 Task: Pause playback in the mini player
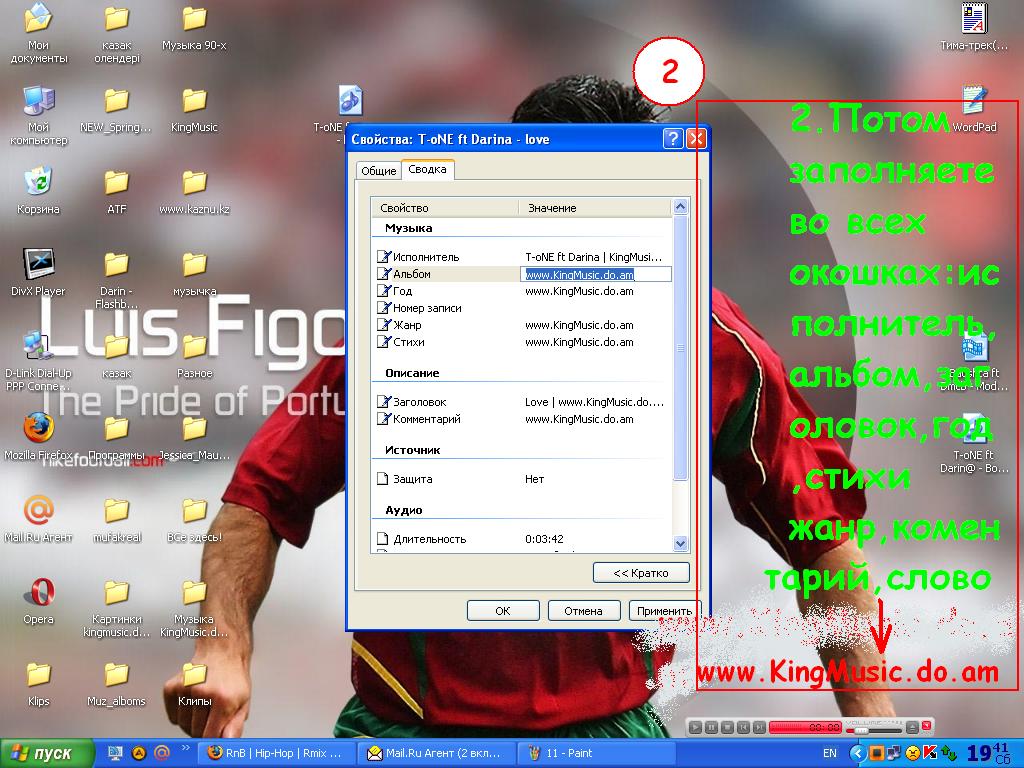[711, 727]
